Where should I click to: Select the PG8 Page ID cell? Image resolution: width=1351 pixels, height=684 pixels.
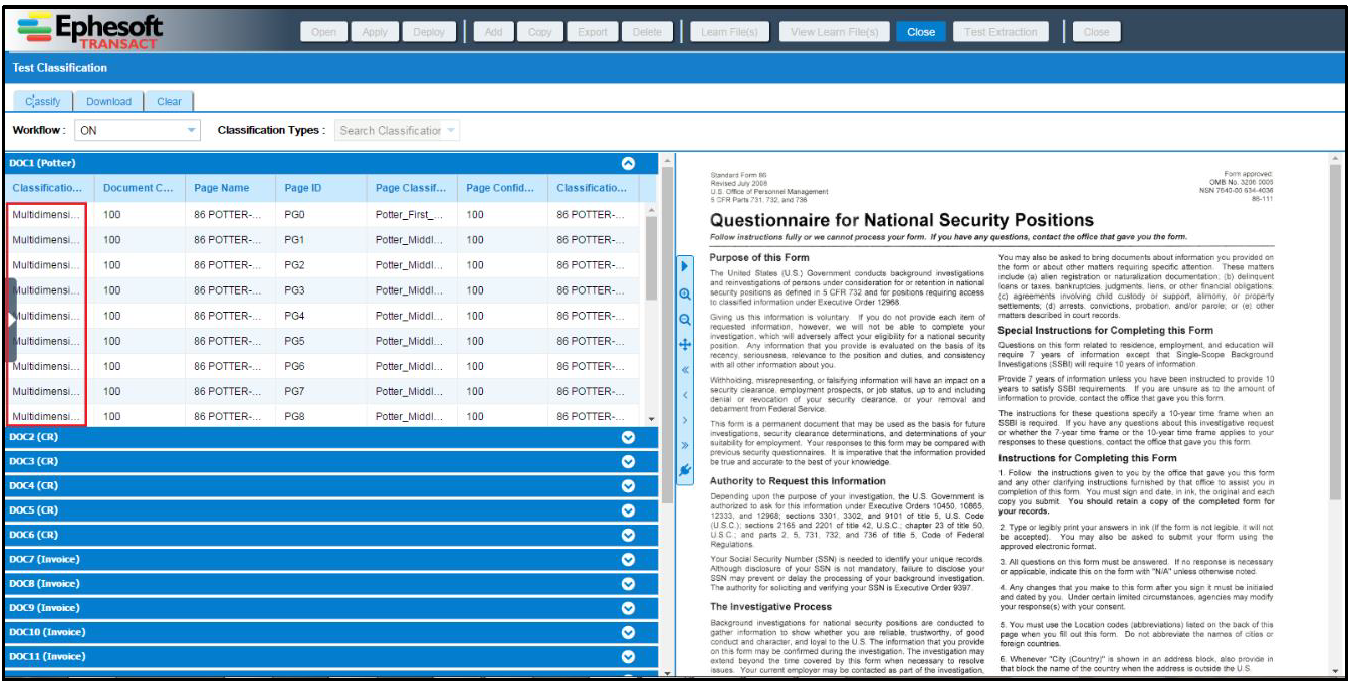tap(320, 416)
